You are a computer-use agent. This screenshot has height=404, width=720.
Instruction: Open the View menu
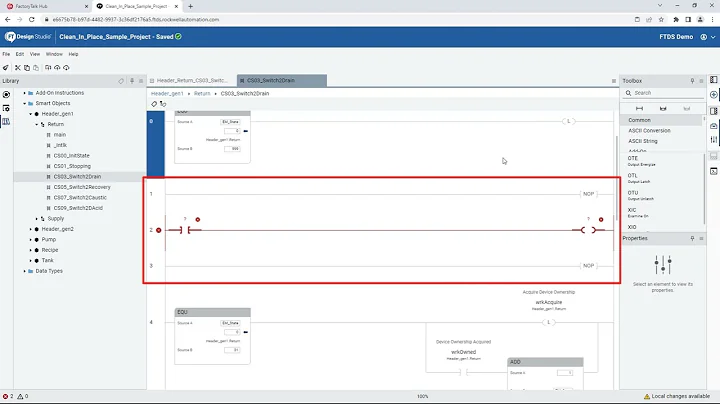[35, 54]
